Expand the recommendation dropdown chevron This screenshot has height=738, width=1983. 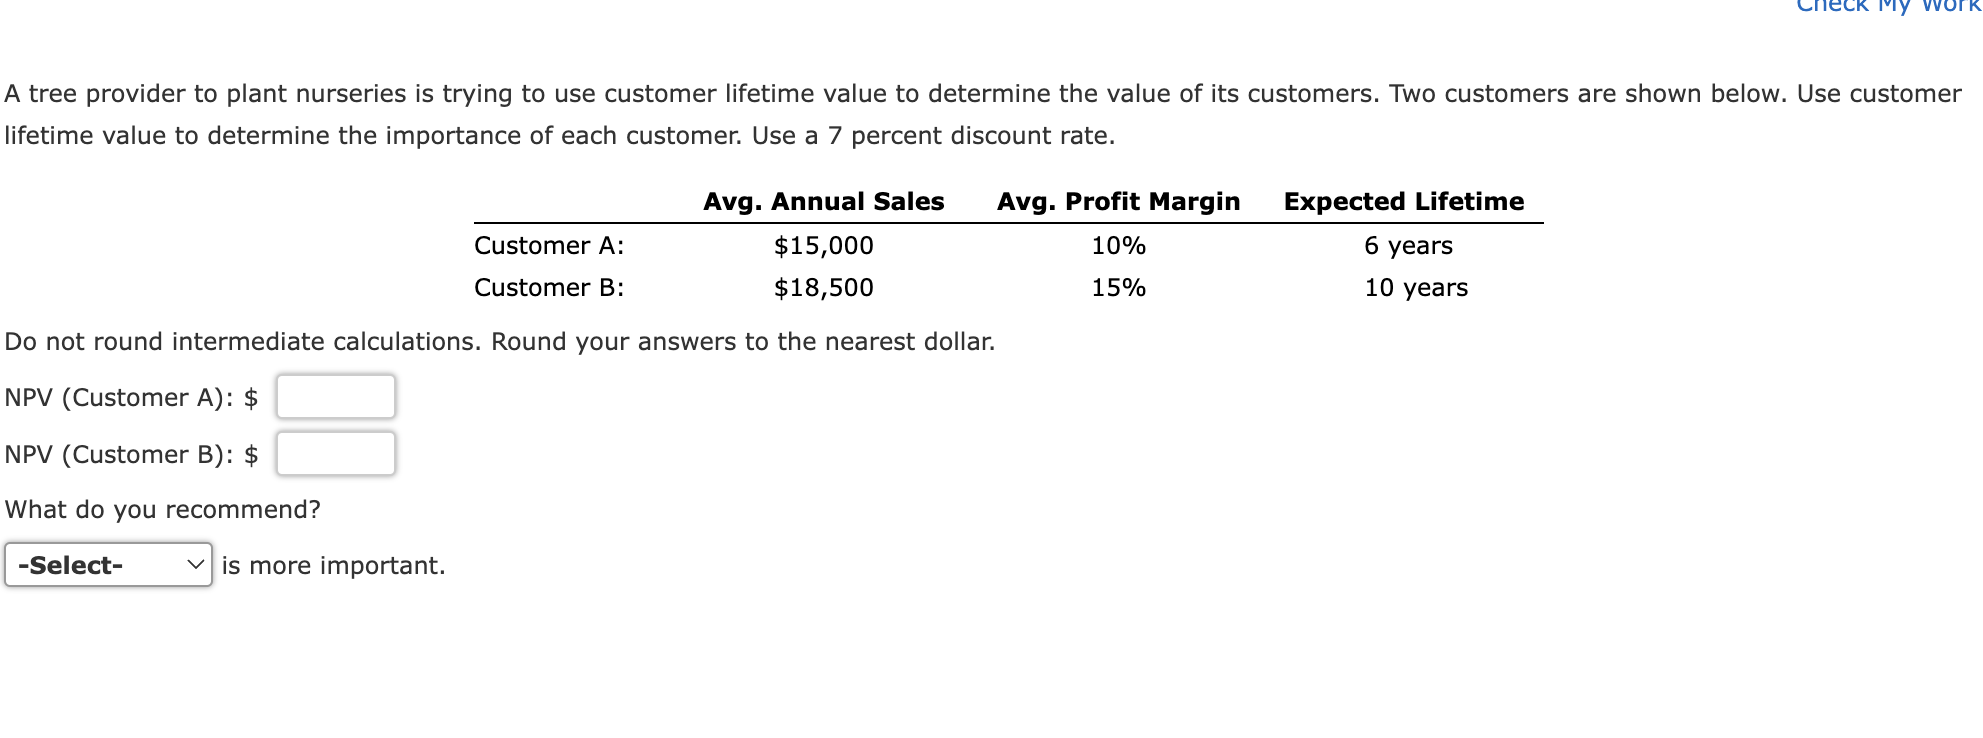[x=195, y=565]
